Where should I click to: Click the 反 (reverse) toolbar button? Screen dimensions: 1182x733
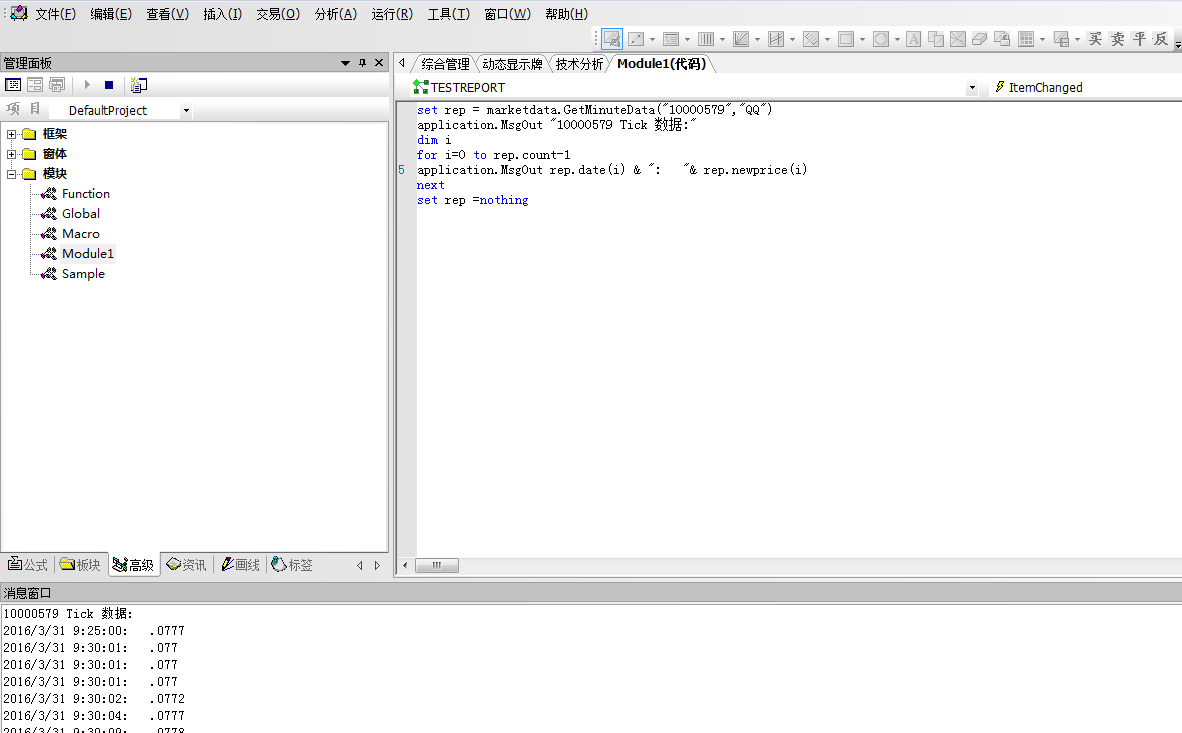point(1161,38)
